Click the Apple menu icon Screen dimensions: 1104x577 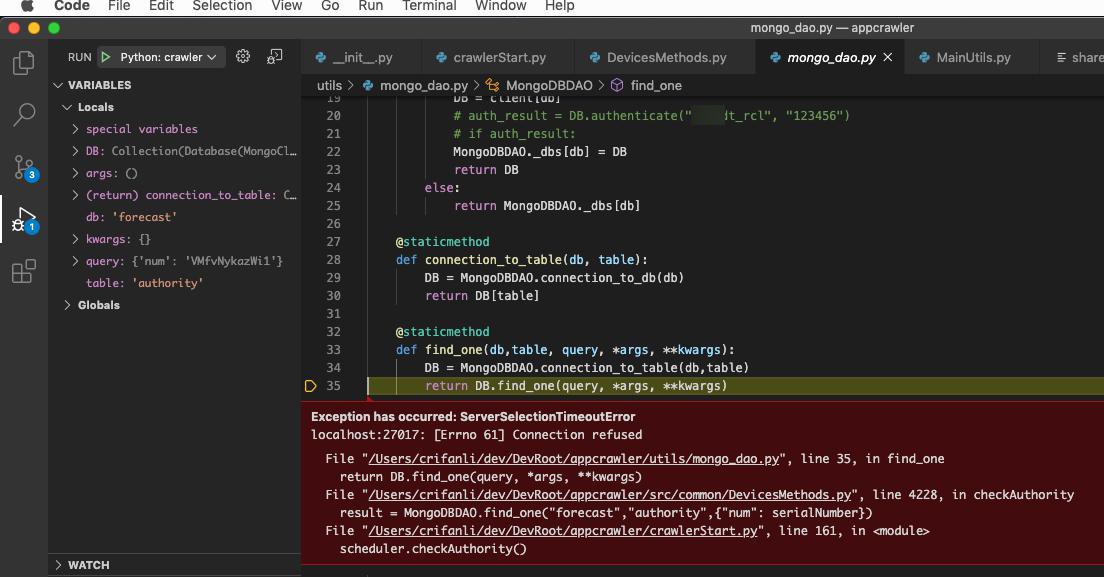[27, 6]
